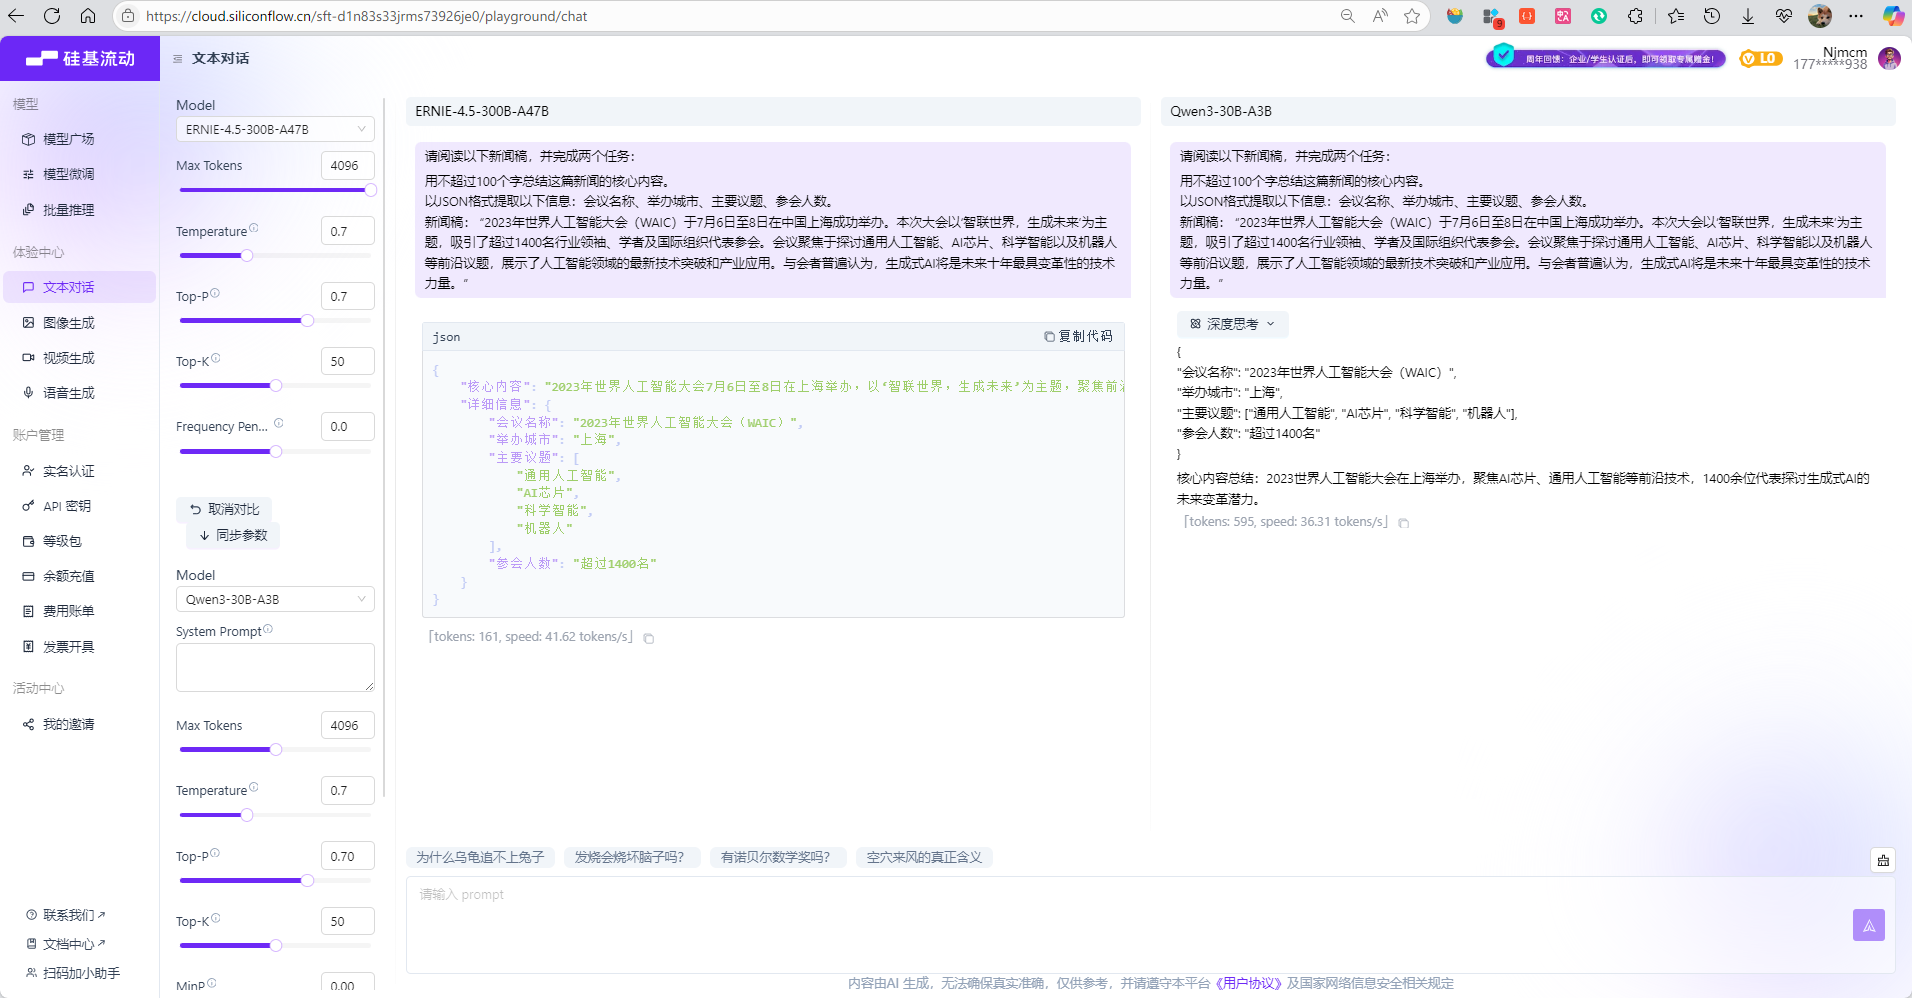Adjust first Temperature slider handle

[x=247, y=255]
